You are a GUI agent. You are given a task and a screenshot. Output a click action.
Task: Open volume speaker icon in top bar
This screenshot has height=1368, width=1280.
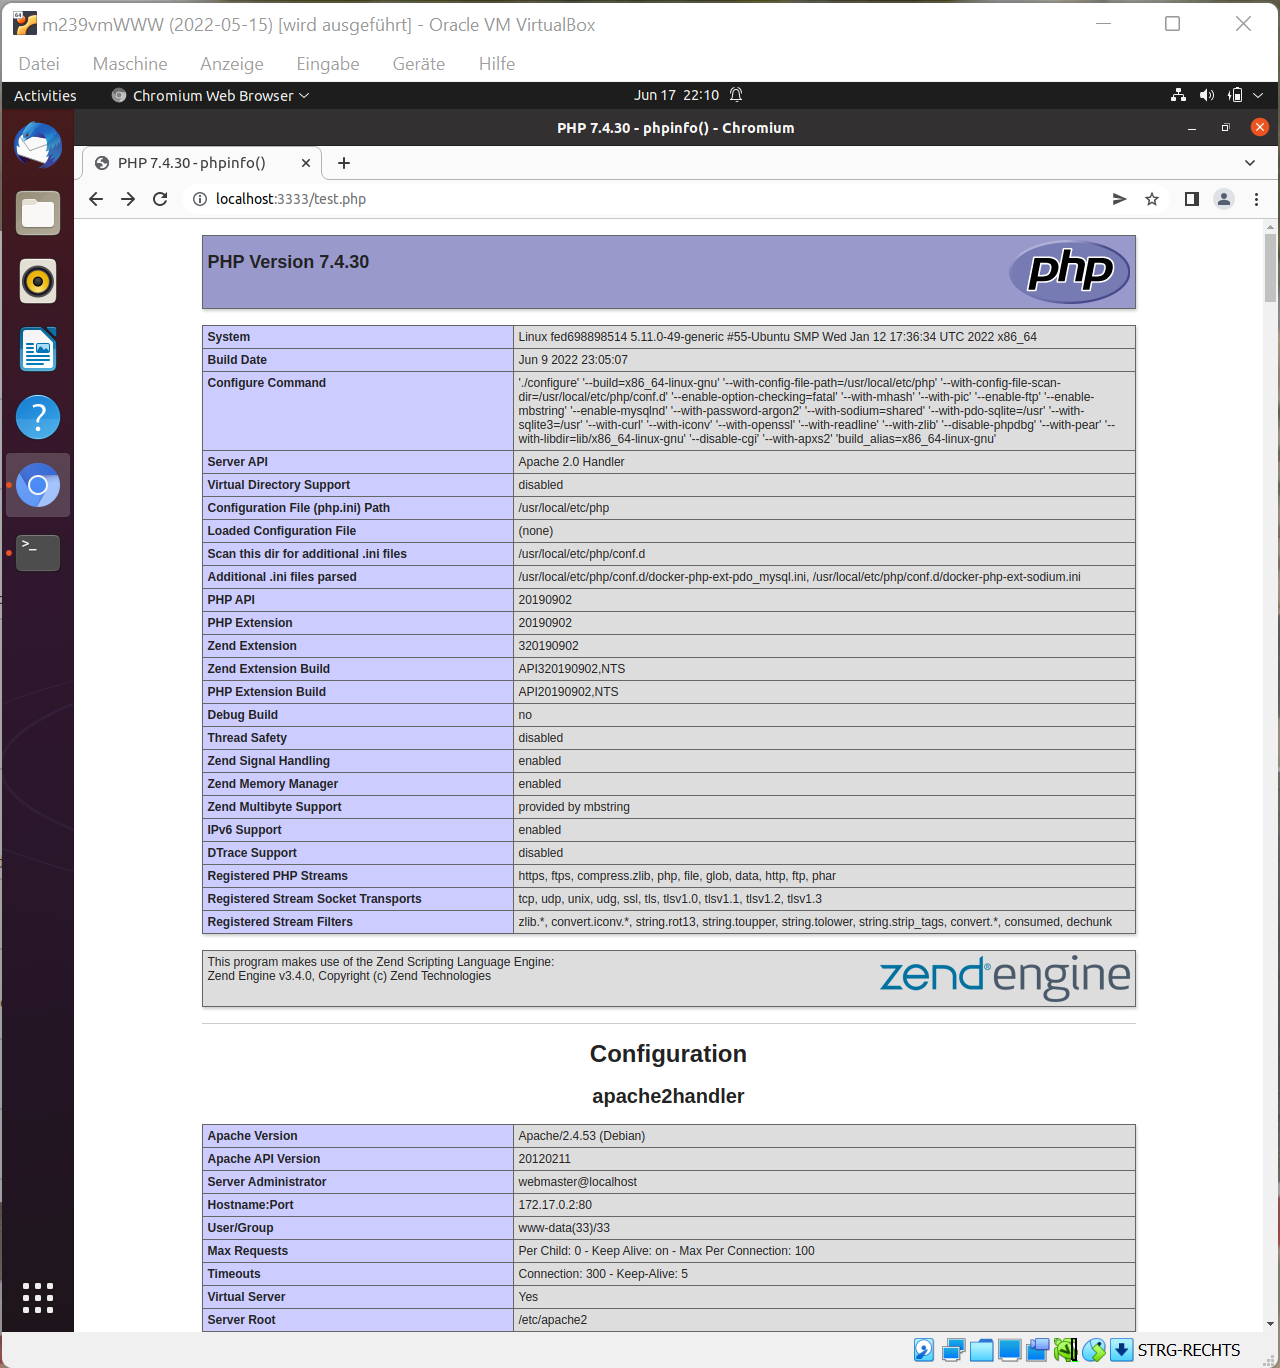point(1207,95)
